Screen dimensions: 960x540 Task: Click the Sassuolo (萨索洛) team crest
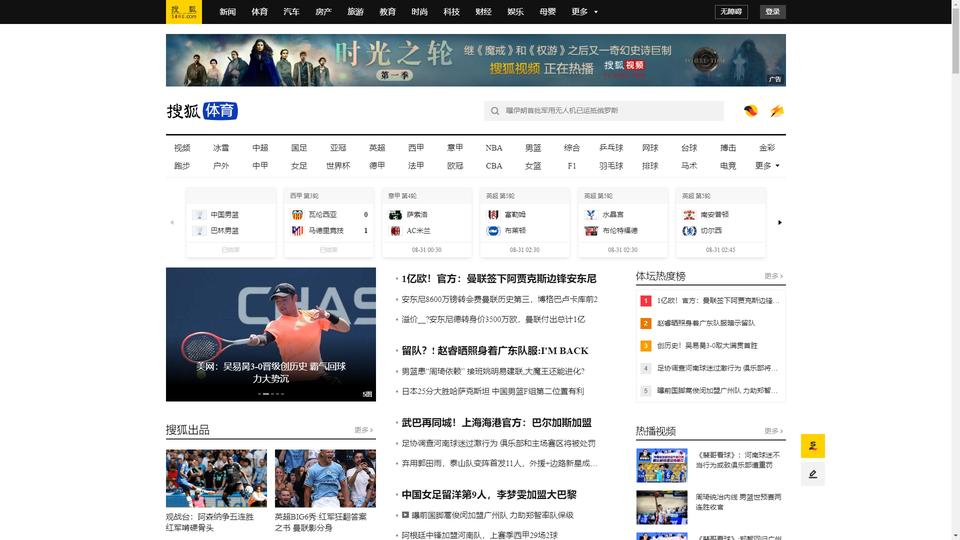pos(395,215)
